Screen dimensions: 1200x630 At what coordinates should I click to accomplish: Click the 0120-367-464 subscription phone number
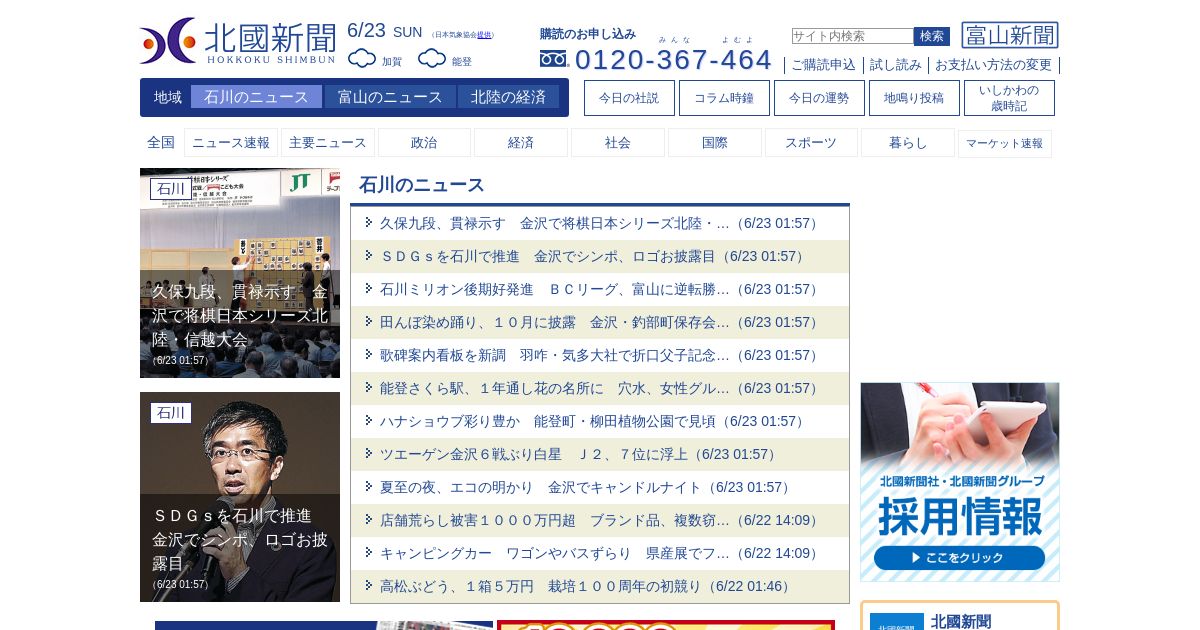click(x=673, y=59)
